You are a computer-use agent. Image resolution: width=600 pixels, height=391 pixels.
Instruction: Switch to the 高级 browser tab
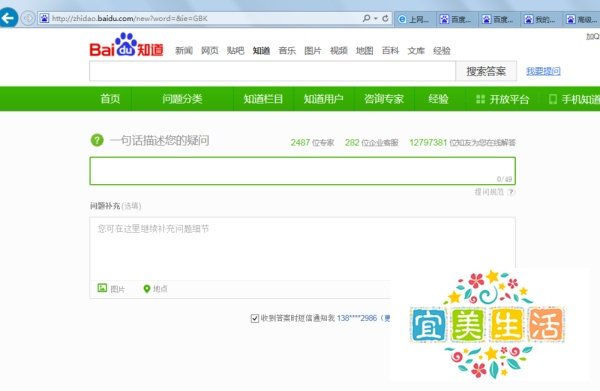pyautogui.click(x=582, y=19)
